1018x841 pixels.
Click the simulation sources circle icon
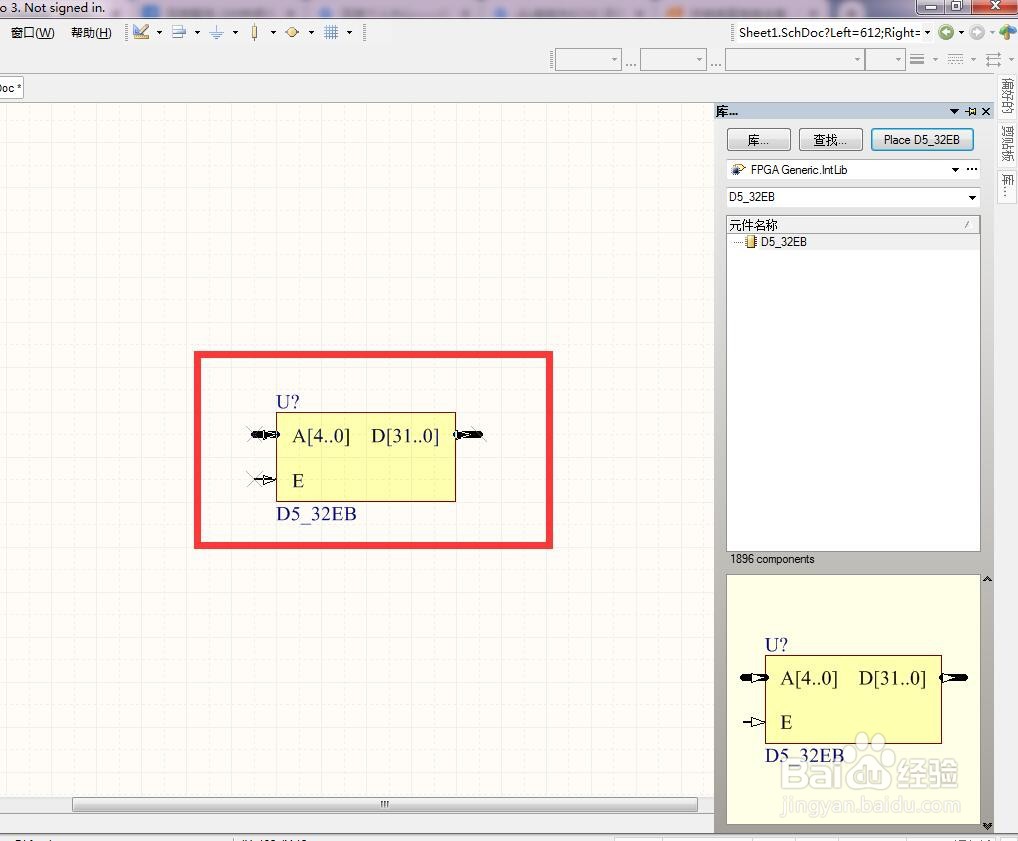tap(292, 32)
